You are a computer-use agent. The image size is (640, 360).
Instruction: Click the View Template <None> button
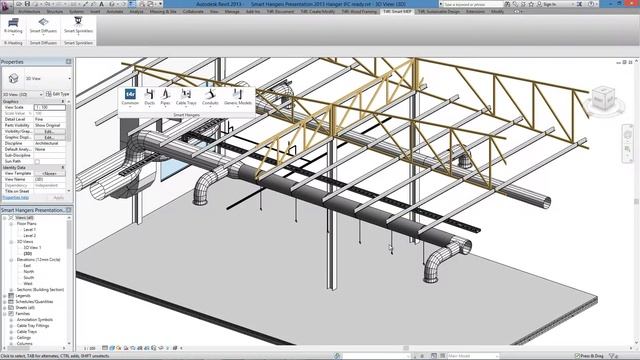click(49, 173)
